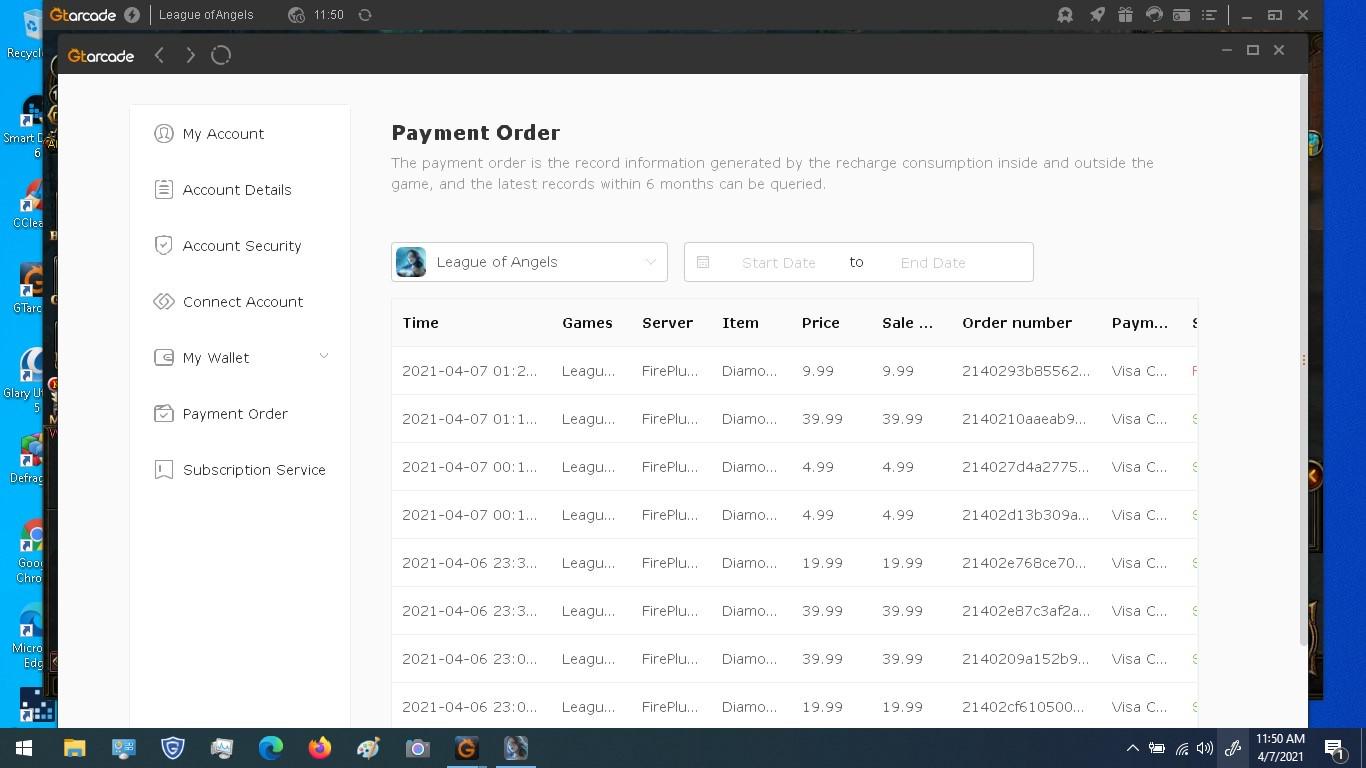Click the Time column header
Image resolution: width=1366 pixels, height=768 pixels.
[x=420, y=323]
